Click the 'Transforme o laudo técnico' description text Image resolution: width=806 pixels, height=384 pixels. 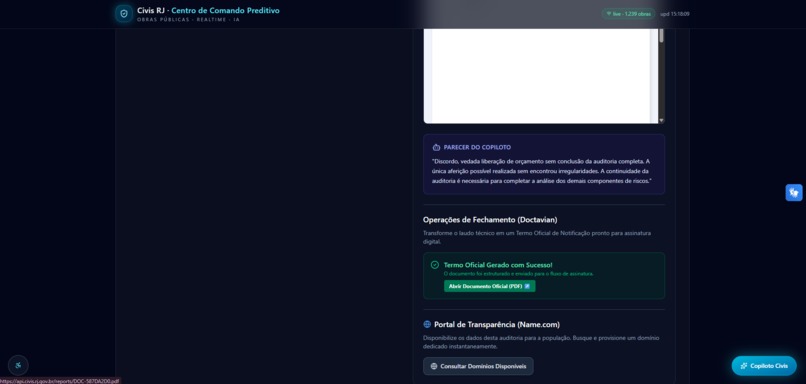click(x=537, y=237)
